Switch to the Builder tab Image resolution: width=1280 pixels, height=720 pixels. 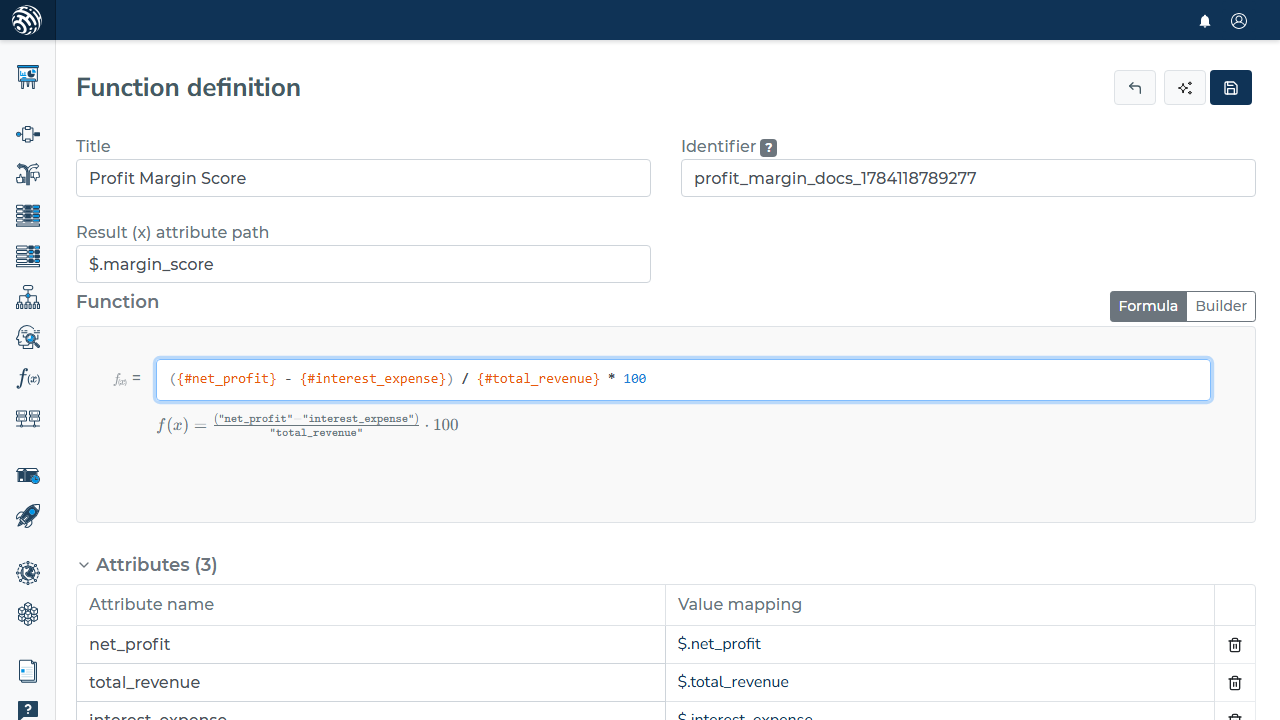click(1221, 306)
